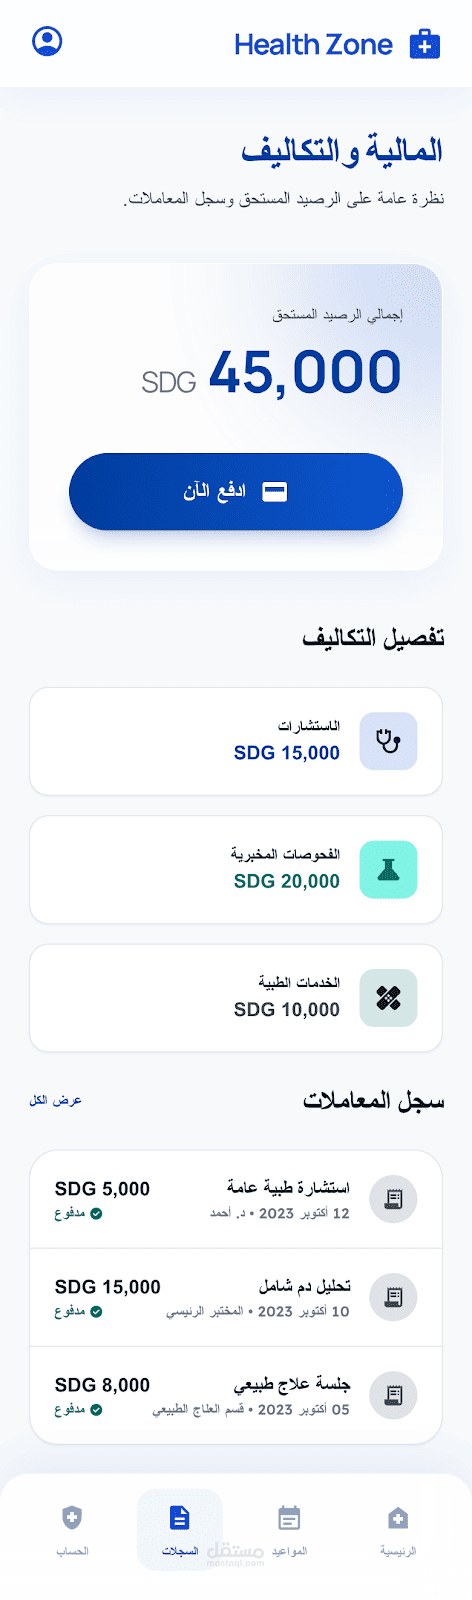Click the receipt icon beside تحليل دم شامل

(393, 1297)
